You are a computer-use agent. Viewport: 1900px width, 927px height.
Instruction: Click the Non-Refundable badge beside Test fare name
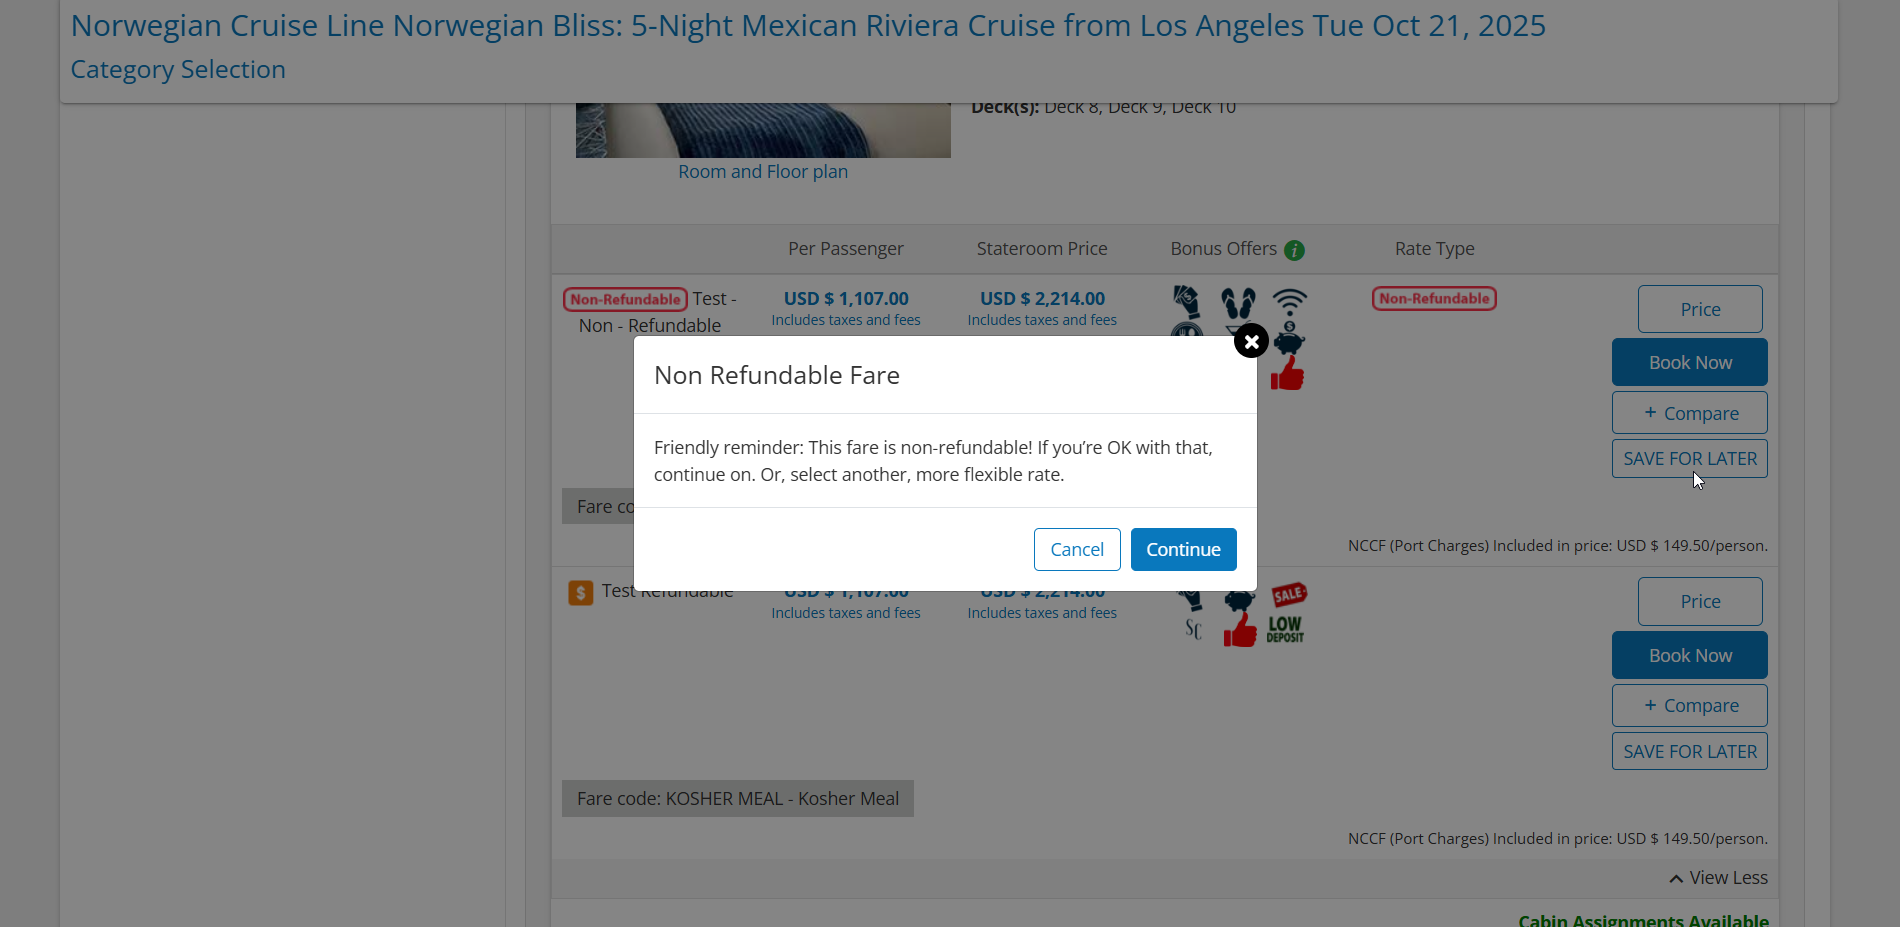(x=625, y=299)
